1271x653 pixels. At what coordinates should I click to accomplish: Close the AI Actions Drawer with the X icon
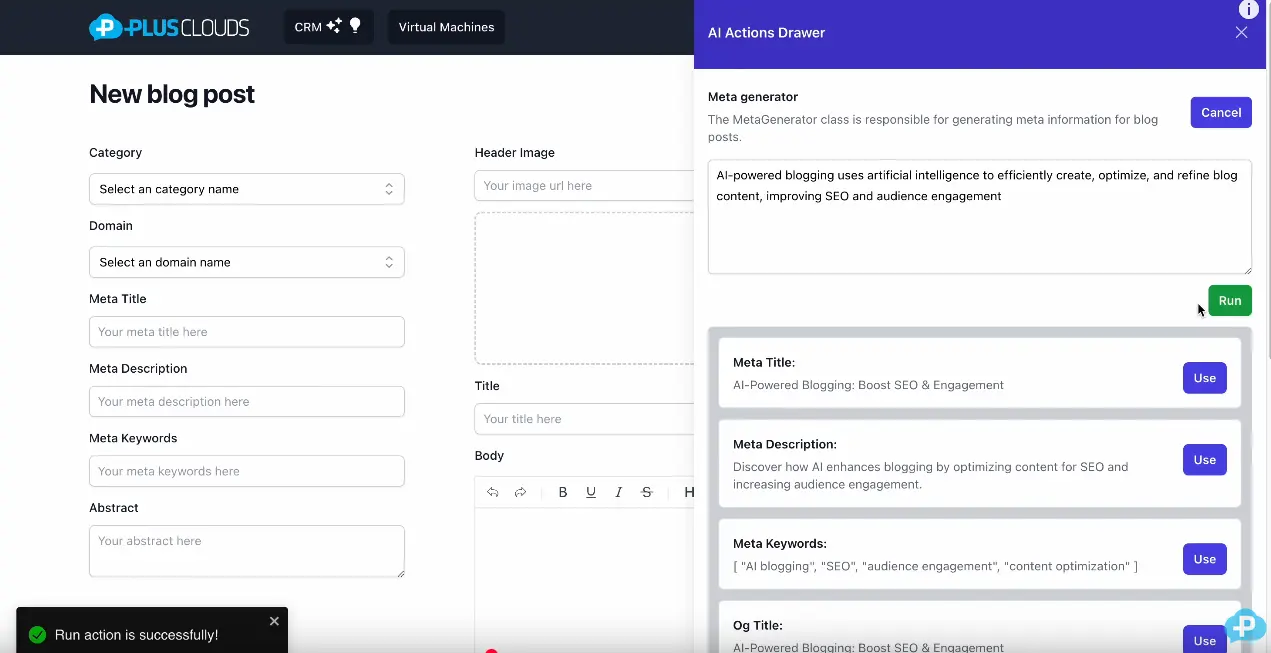click(1241, 33)
